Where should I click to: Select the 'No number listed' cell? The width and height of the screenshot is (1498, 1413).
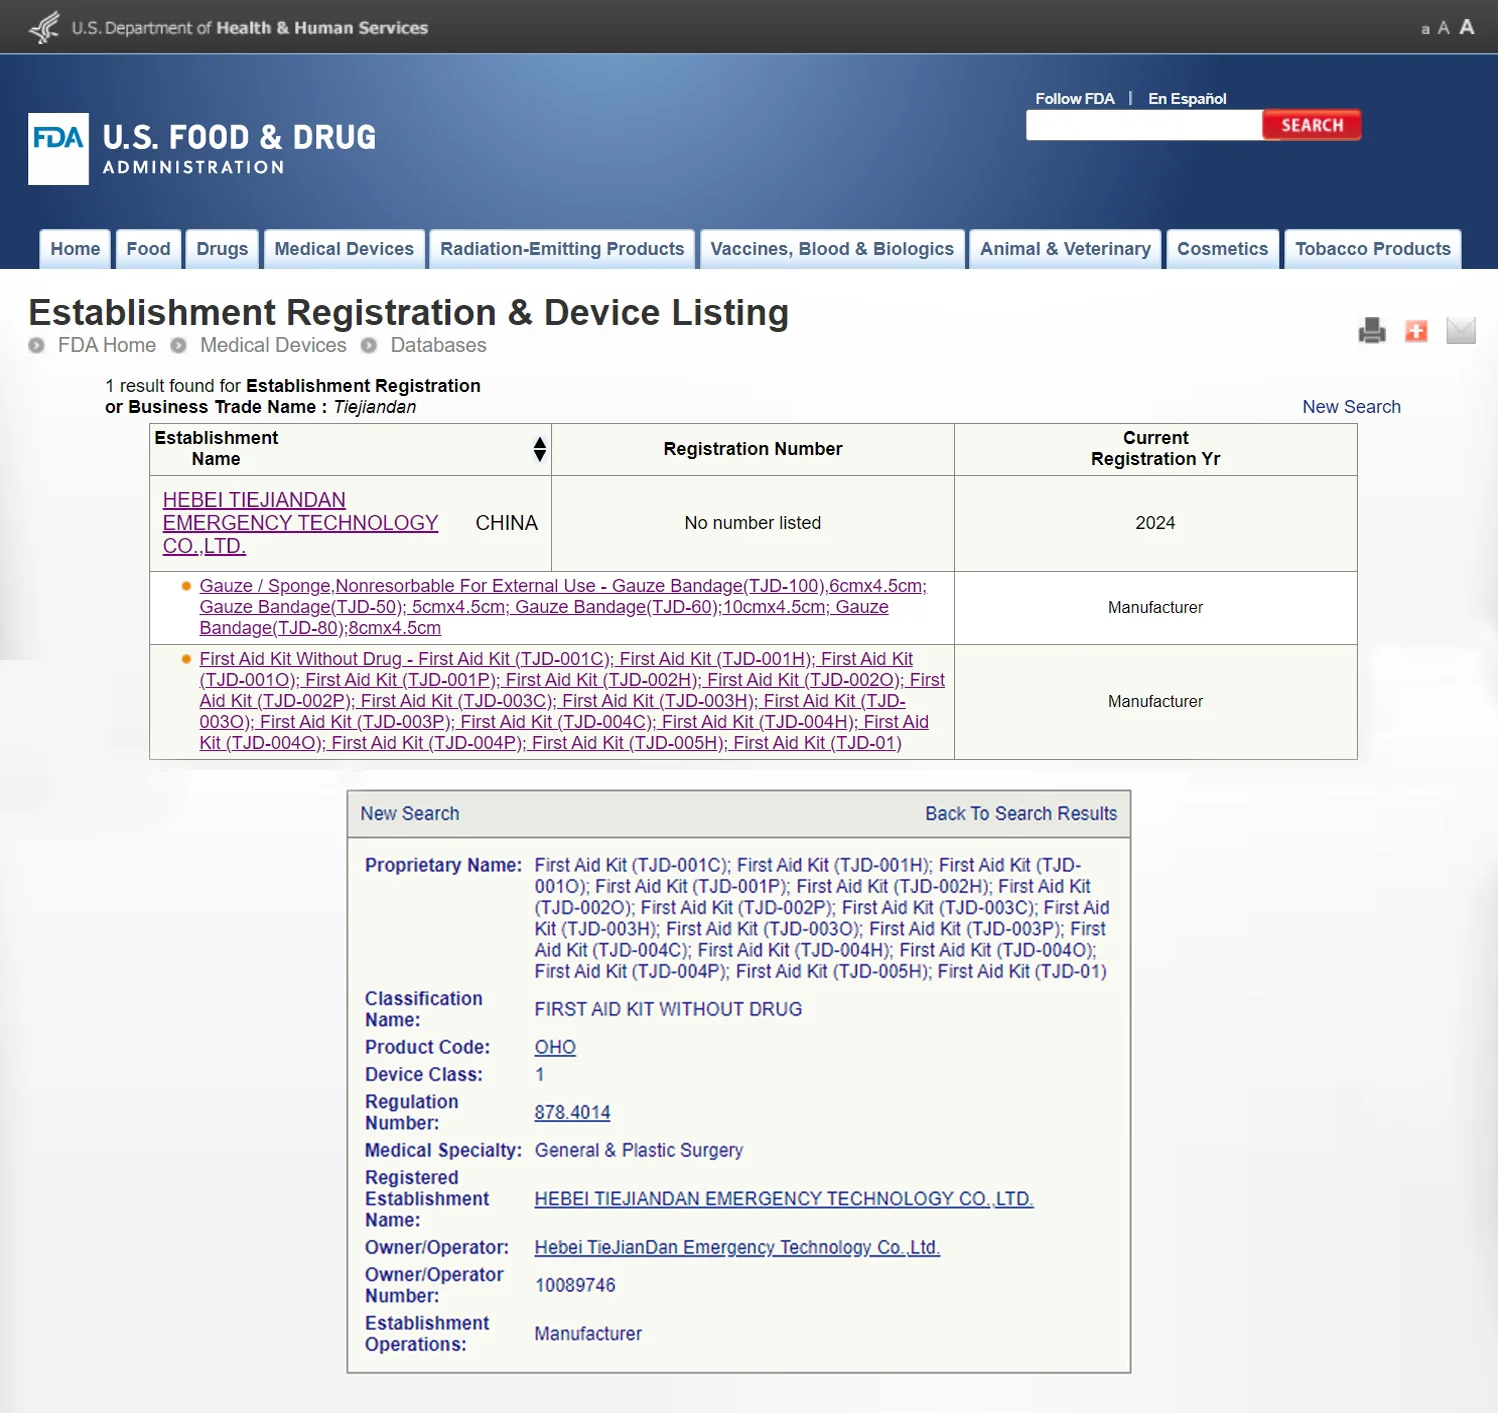pos(753,523)
